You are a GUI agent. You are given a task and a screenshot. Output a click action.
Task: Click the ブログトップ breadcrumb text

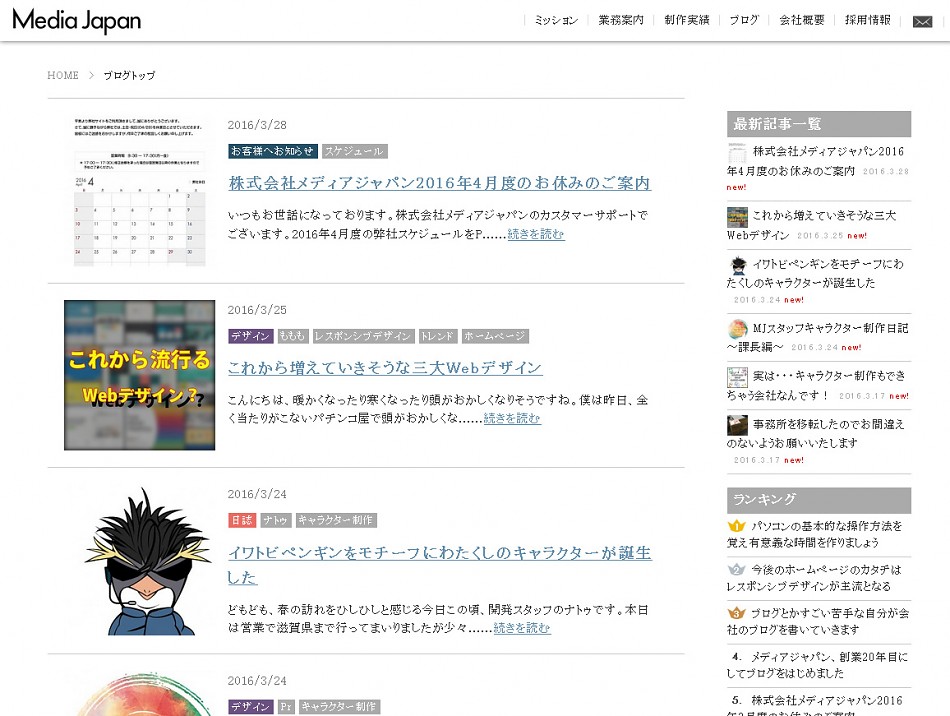pyautogui.click(x=129, y=75)
